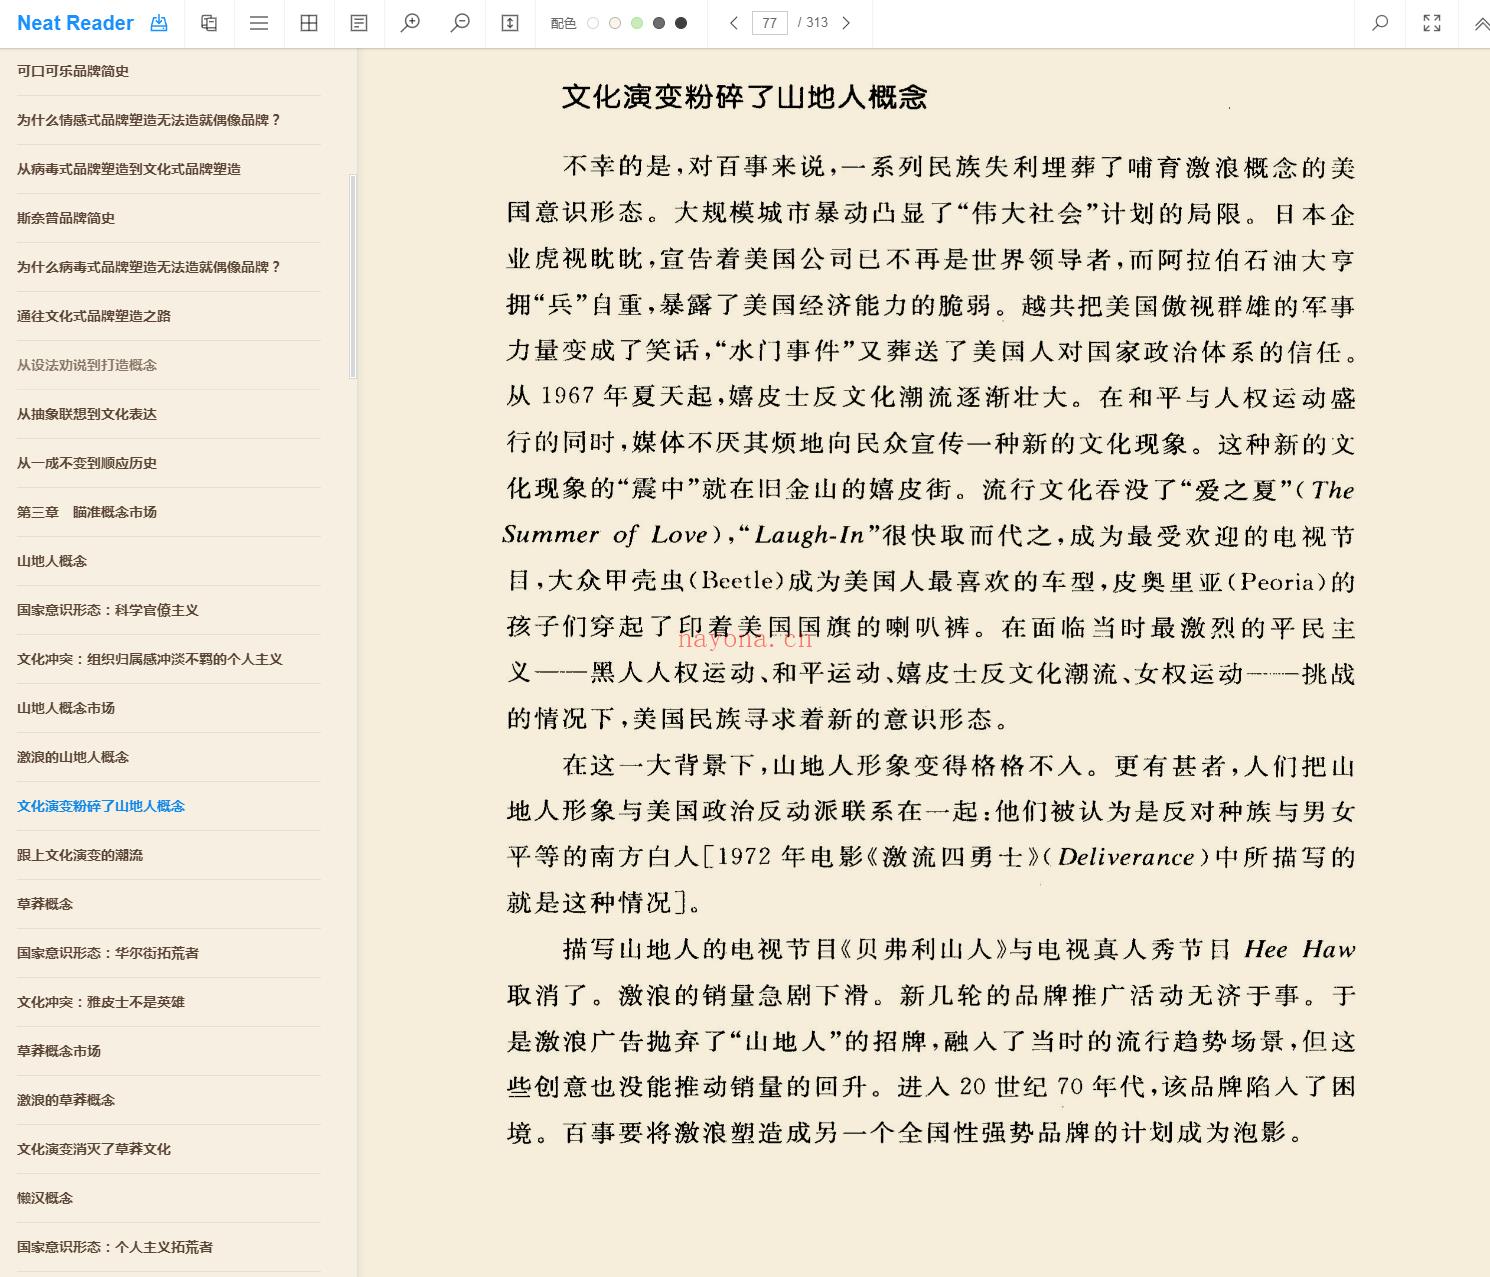Enter fullscreen mode icon

click(x=1432, y=23)
